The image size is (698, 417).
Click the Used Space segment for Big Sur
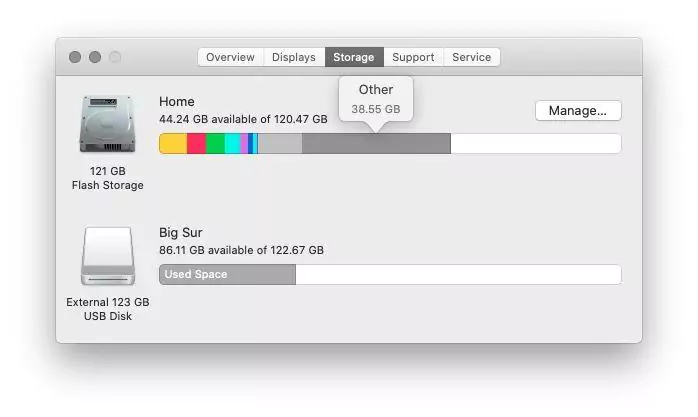[227, 275]
